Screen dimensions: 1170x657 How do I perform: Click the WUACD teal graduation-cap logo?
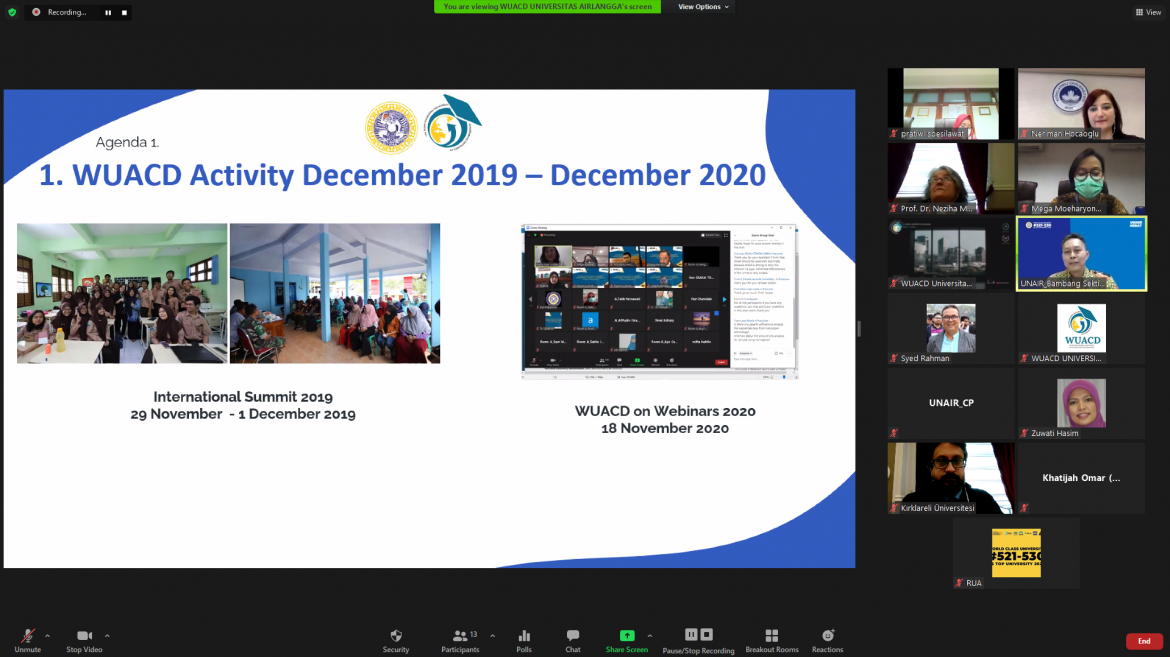coord(452,122)
